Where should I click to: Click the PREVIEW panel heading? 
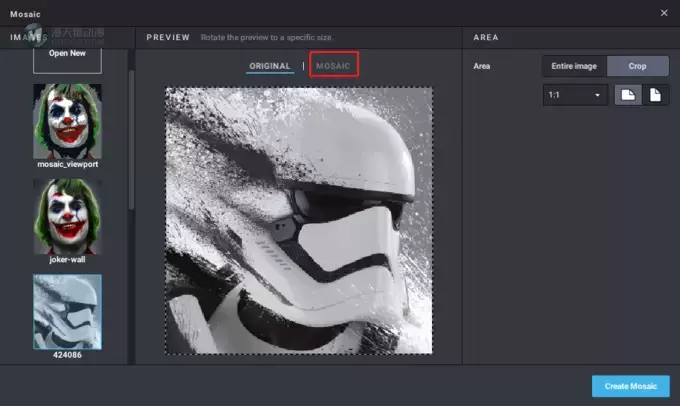(168, 37)
